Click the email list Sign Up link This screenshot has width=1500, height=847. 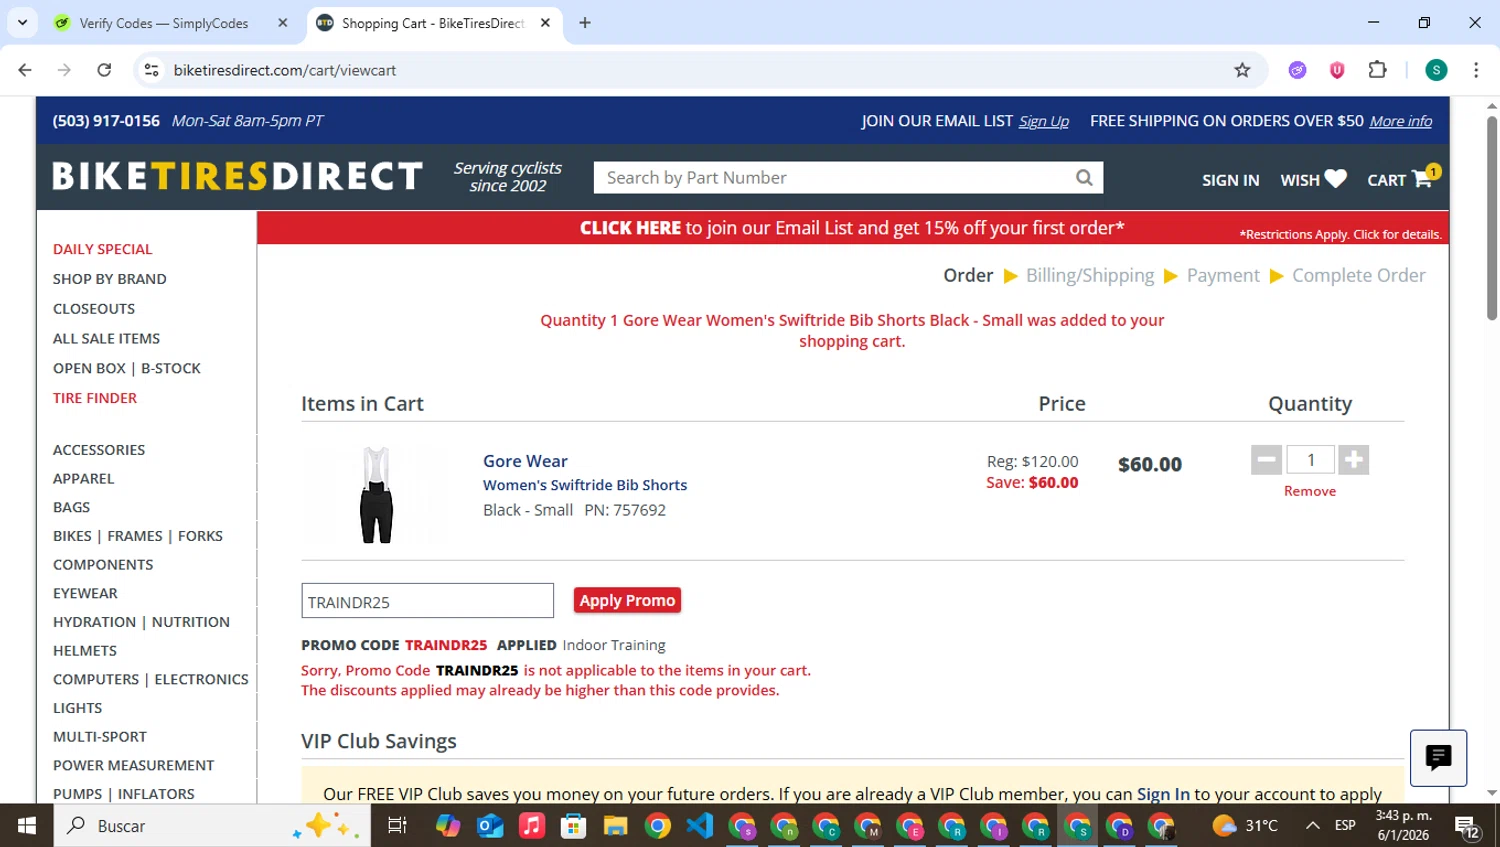pyautogui.click(x=1044, y=121)
